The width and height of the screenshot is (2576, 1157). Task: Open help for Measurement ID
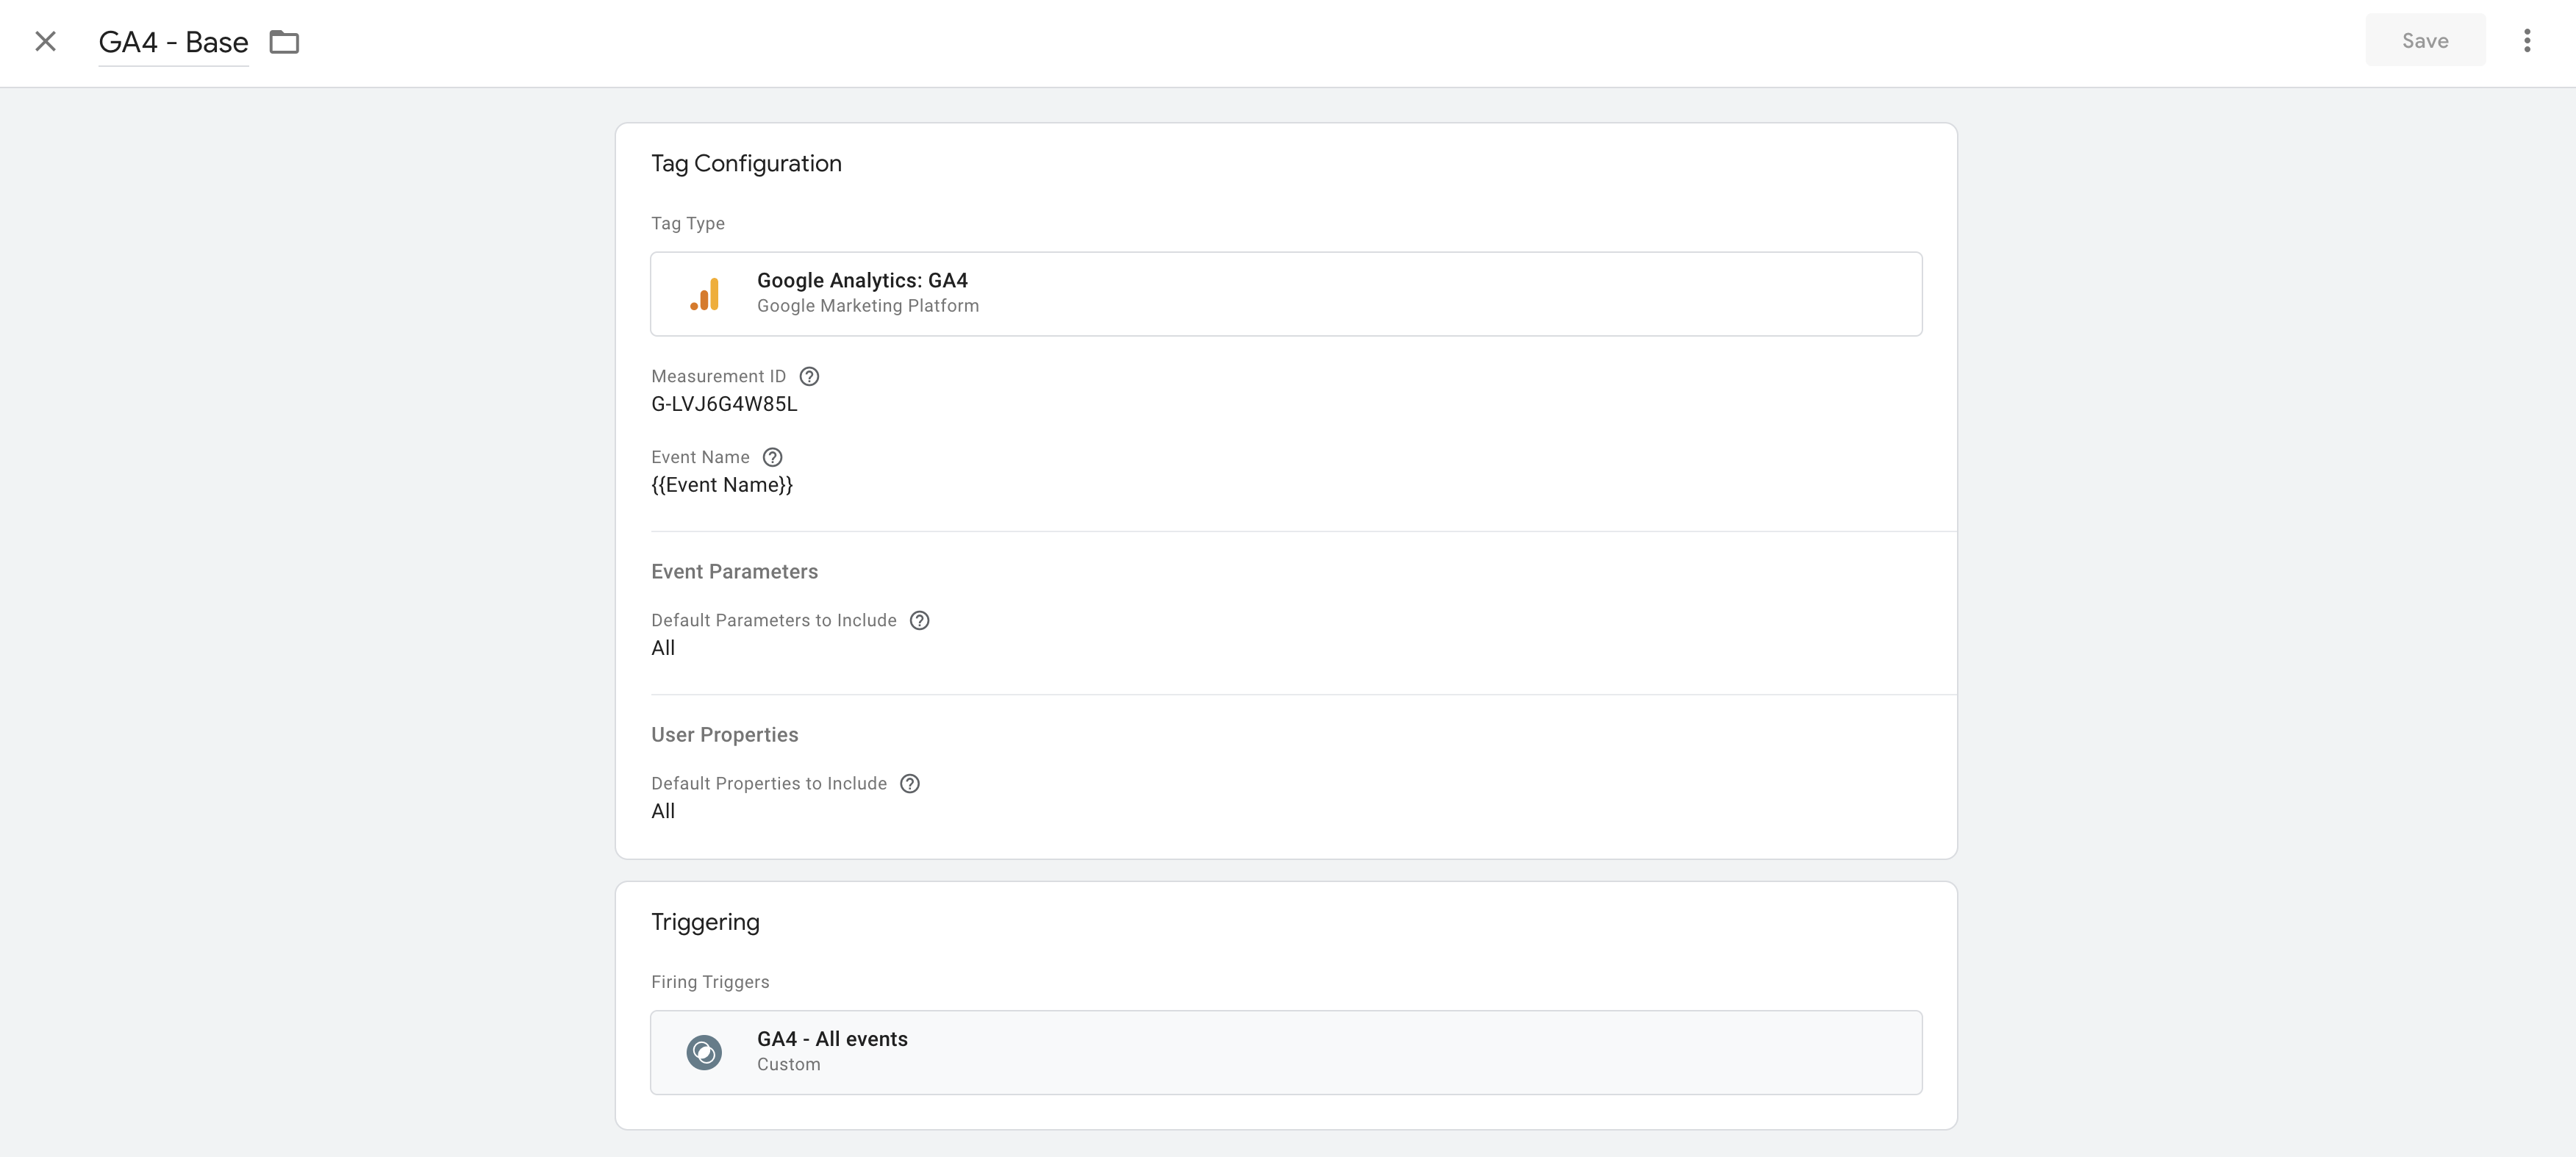click(x=809, y=376)
